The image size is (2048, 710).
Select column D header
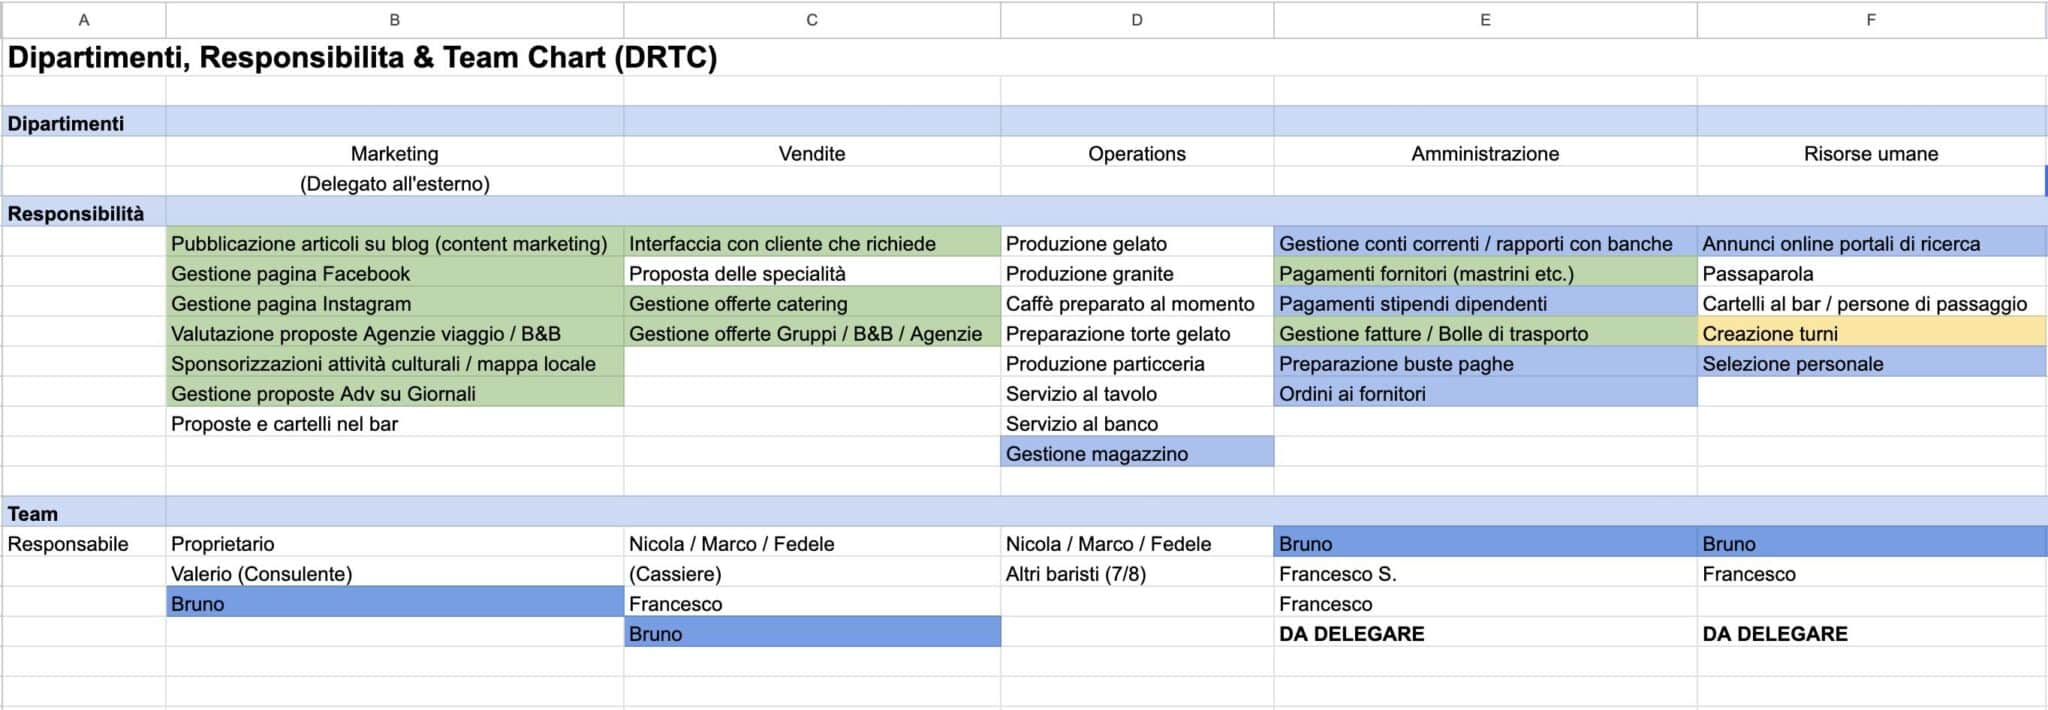tap(1137, 19)
